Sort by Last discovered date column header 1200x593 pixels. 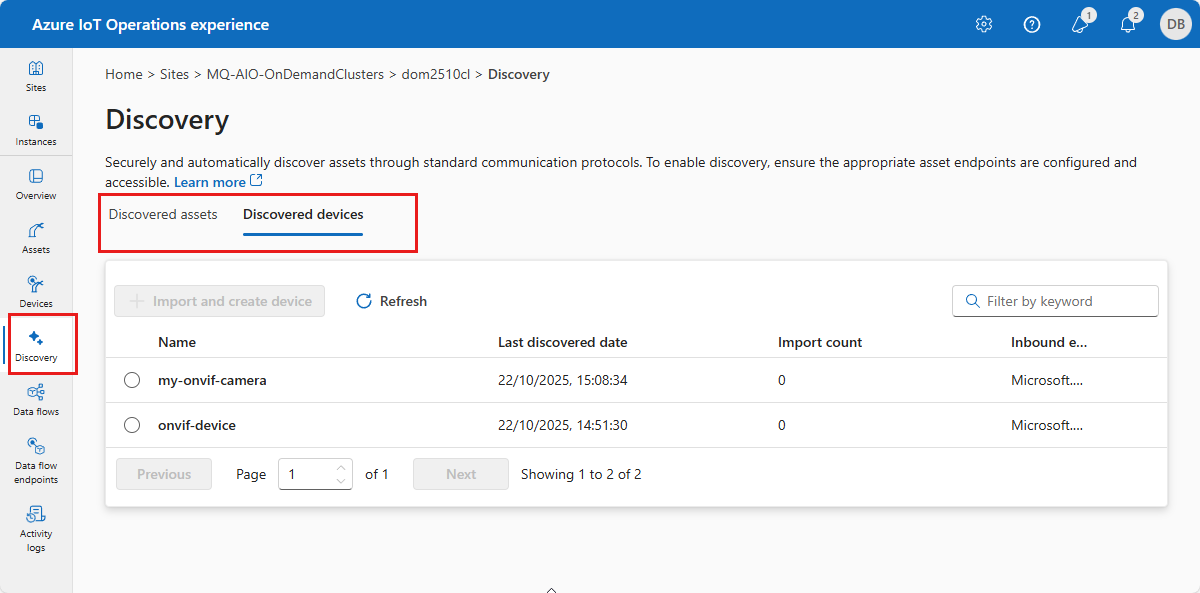pos(563,342)
